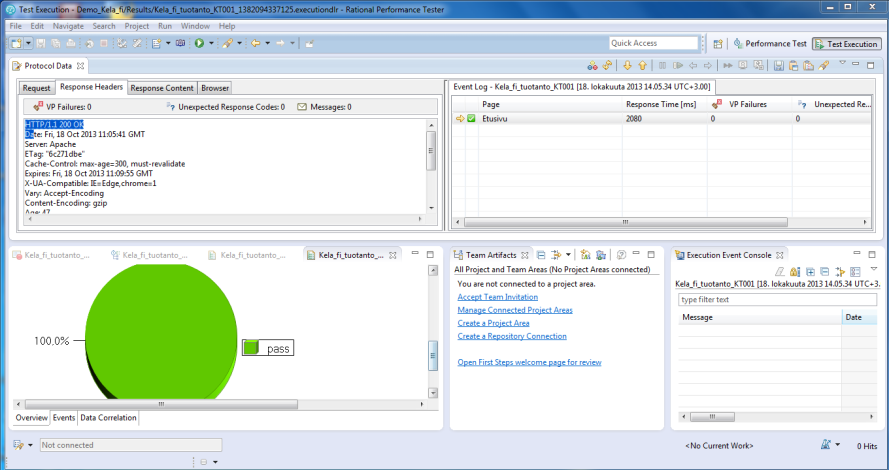Click the VP Failures column header in Event Log
Image resolution: width=889 pixels, height=470 pixels.
[x=748, y=104]
